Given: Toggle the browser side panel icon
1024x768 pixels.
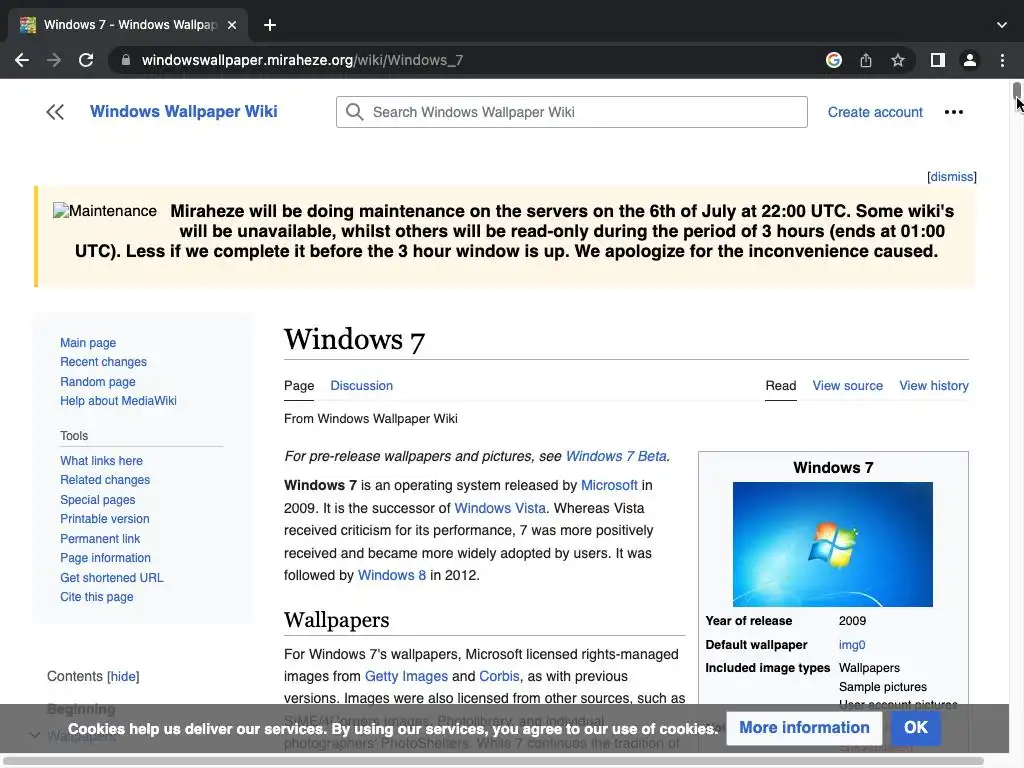Looking at the screenshot, I should (938, 60).
